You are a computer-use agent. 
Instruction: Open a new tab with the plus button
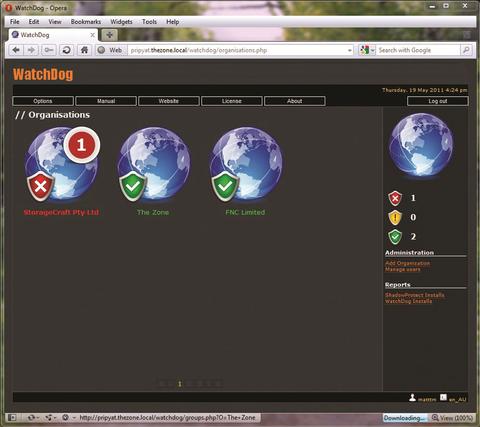109,35
